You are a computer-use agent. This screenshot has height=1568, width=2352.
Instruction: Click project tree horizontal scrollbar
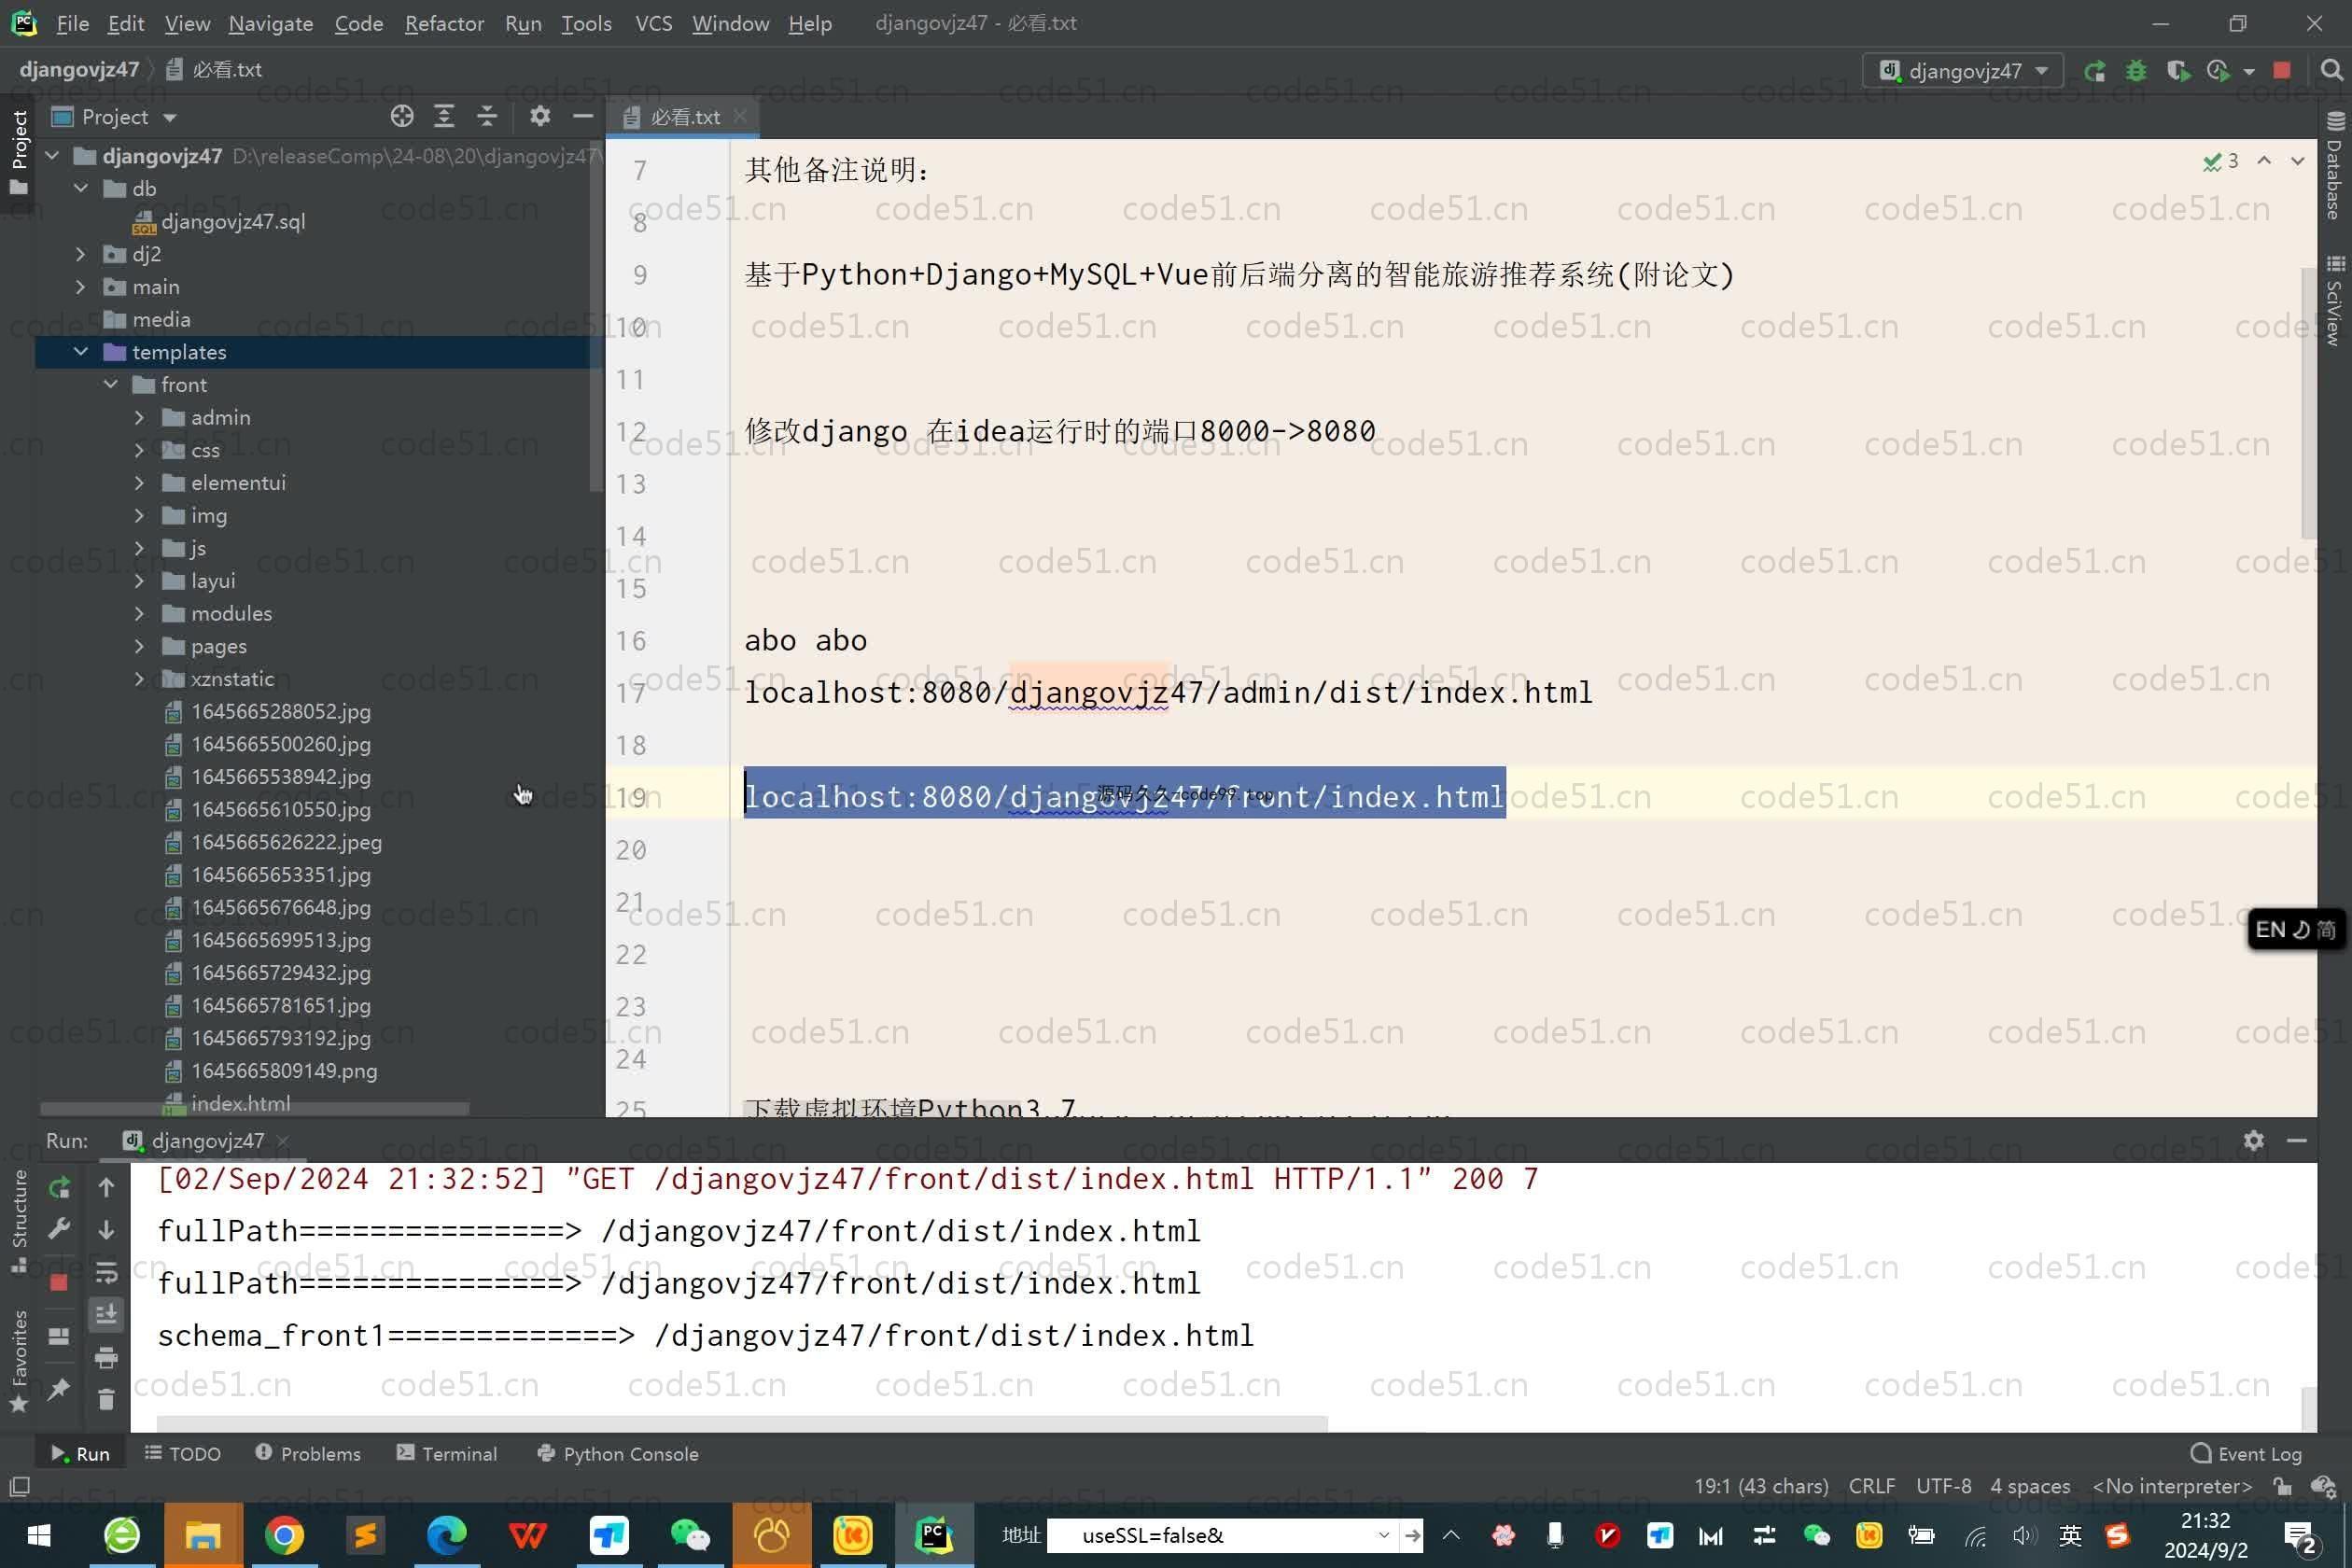coord(254,1109)
